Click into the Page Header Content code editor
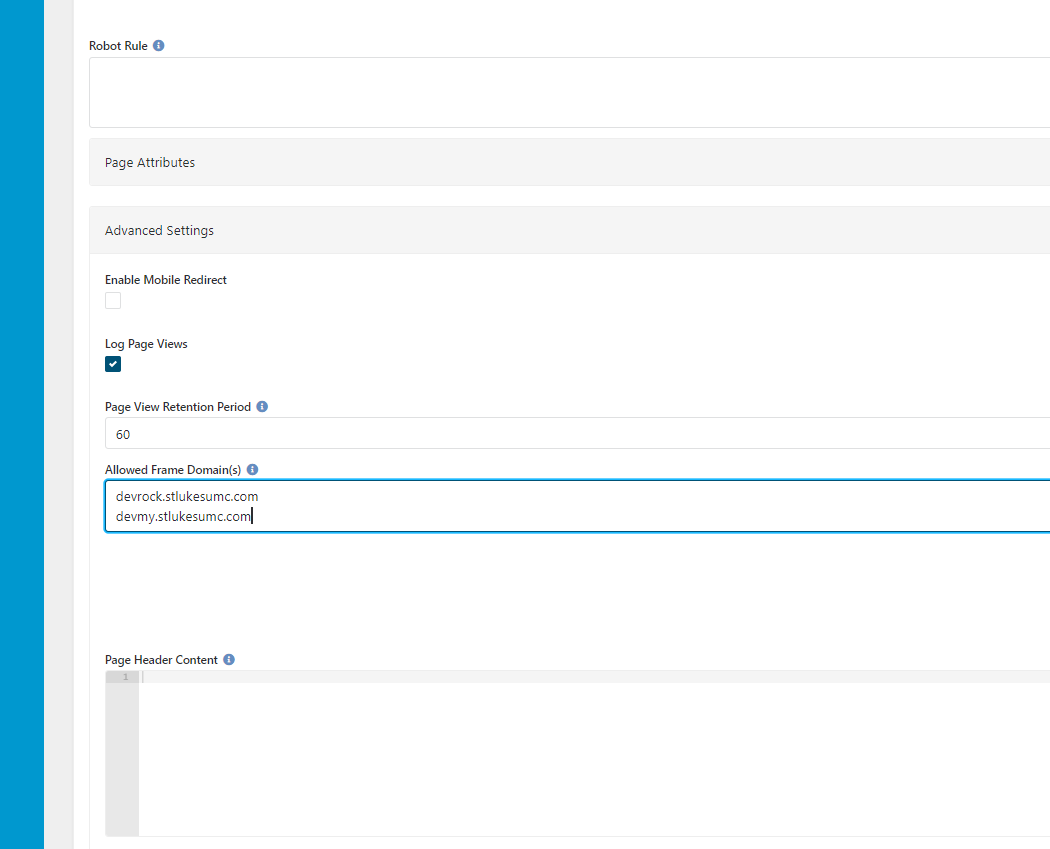 pyautogui.click(x=595, y=753)
